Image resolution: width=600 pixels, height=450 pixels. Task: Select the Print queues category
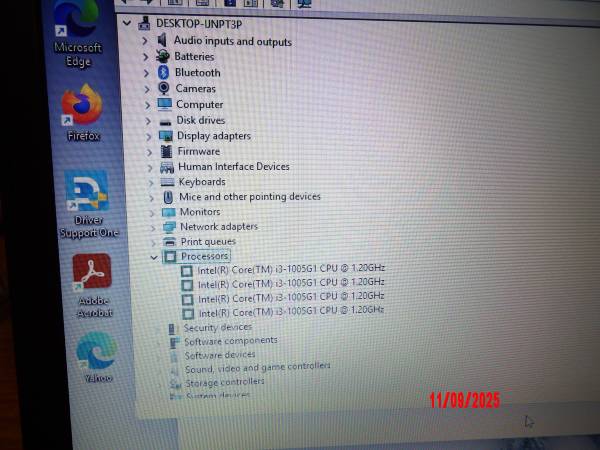tap(208, 241)
